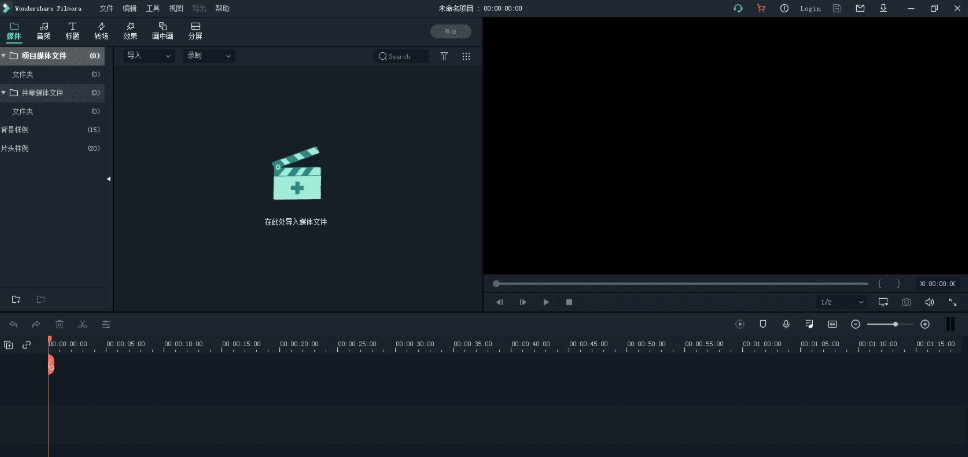Click the preview volume speaker icon
The image size is (968, 457).
(929, 302)
